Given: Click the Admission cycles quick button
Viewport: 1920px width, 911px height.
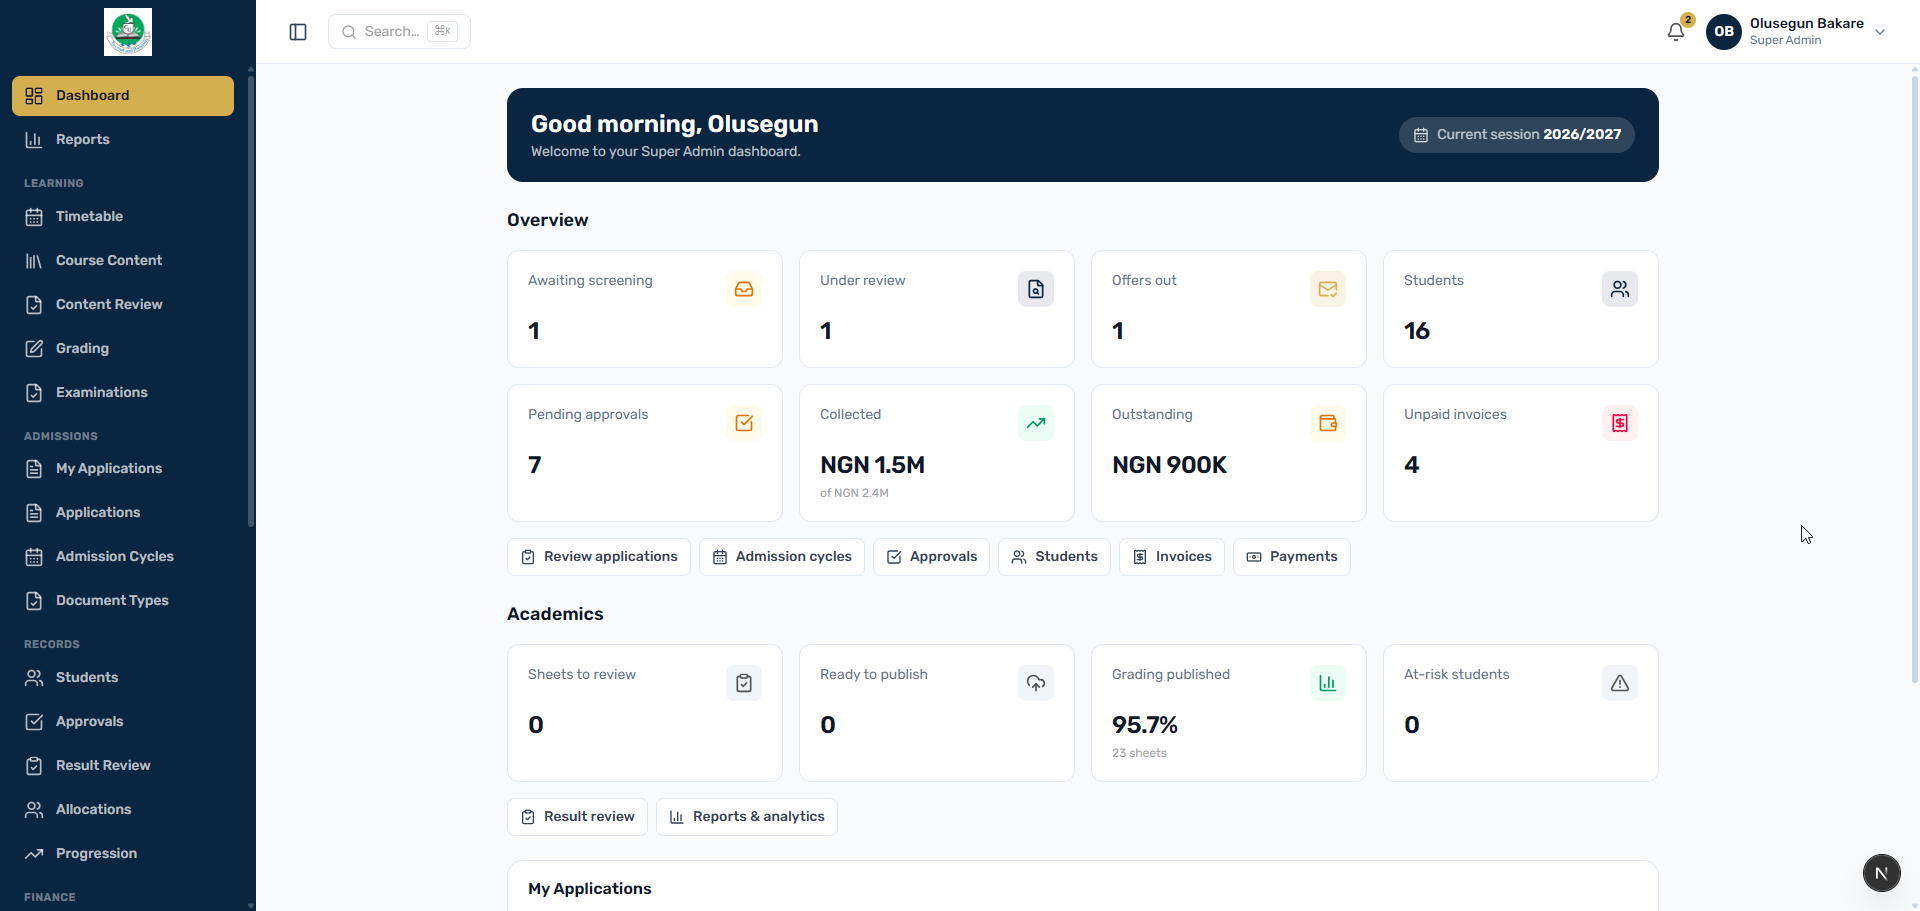Looking at the screenshot, I should coord(782,557).
